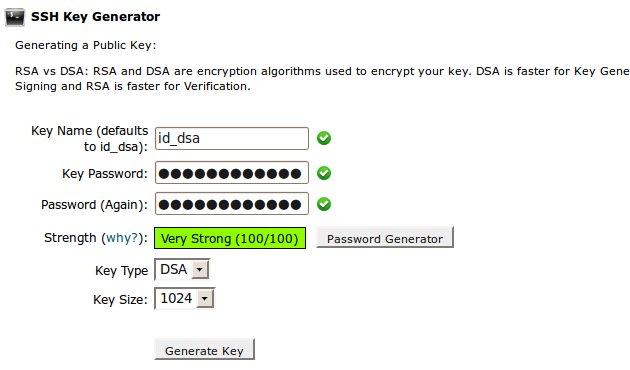Click green checkmark beside Password (Again) field
The height and width of the screenshot is (370, 630).
pos(324,204)
